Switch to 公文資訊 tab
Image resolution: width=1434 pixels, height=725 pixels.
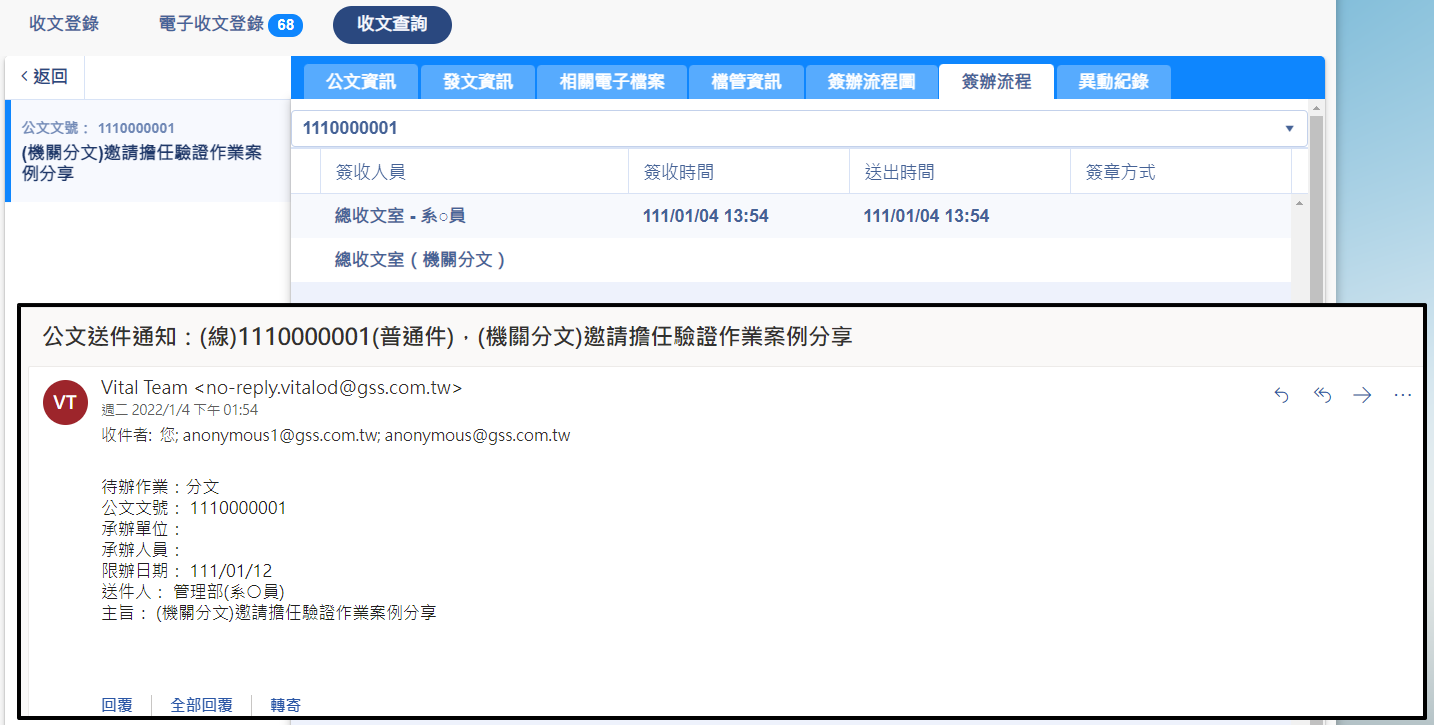361,82
